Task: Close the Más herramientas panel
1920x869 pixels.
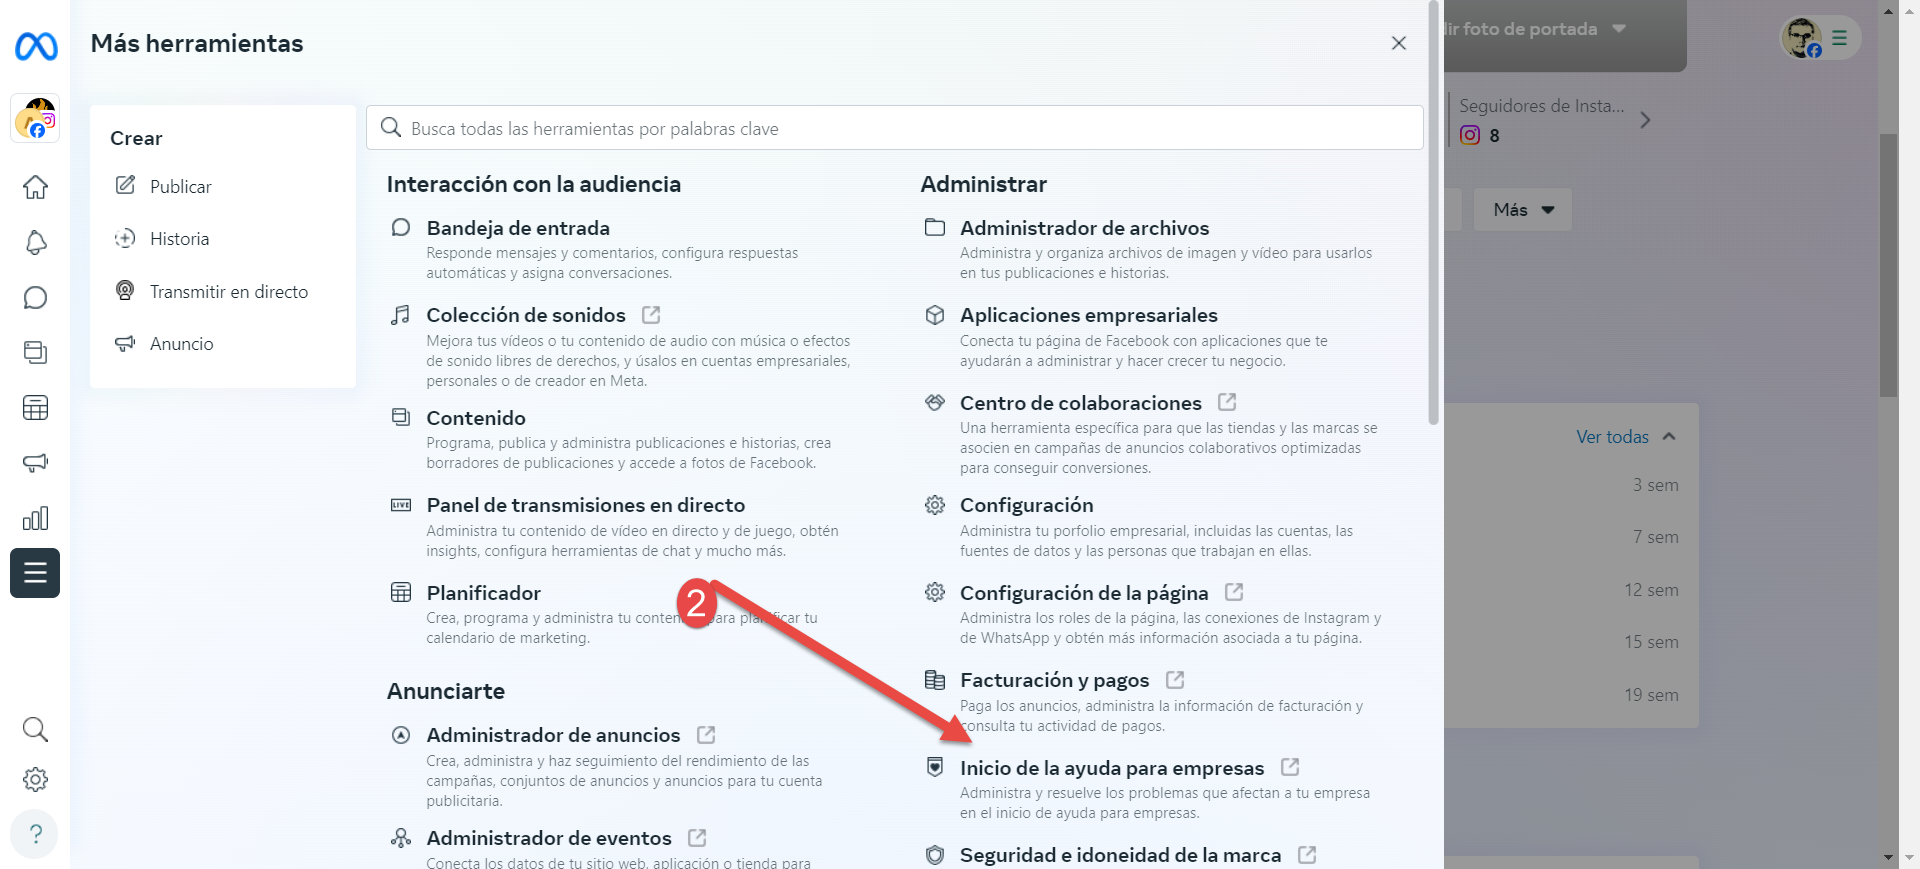Action: click(1398, 43)
